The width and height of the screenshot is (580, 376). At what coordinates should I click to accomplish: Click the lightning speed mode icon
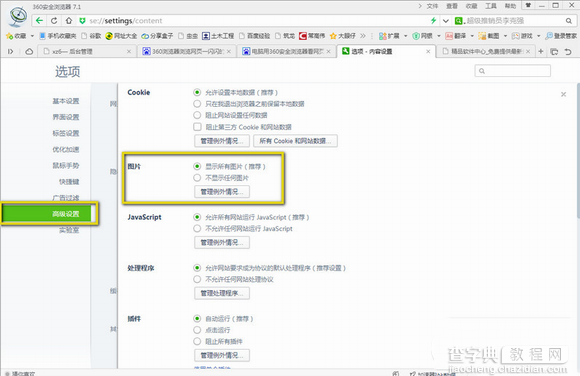coord(434,21)
